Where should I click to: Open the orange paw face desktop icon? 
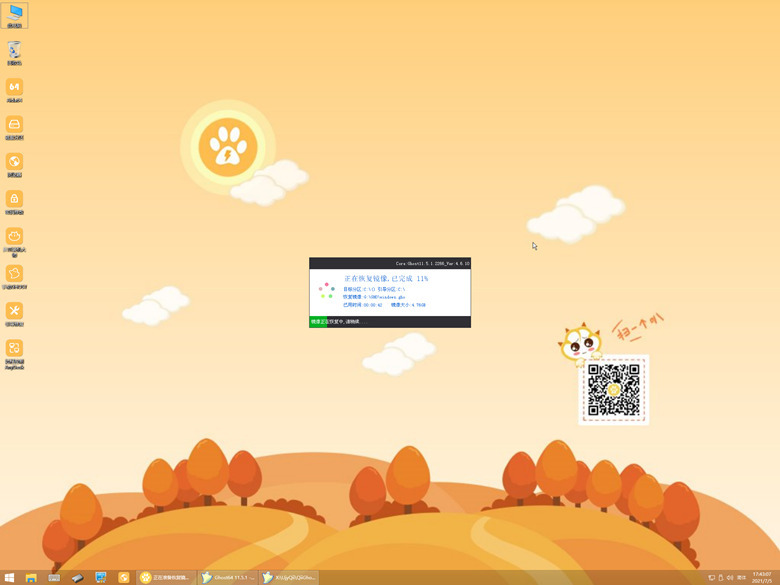pyautogui.click(x=15, y=237)
